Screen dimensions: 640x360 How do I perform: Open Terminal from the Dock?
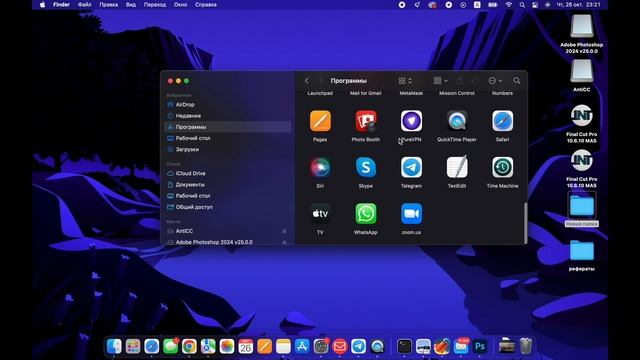(x=404, y=347)
